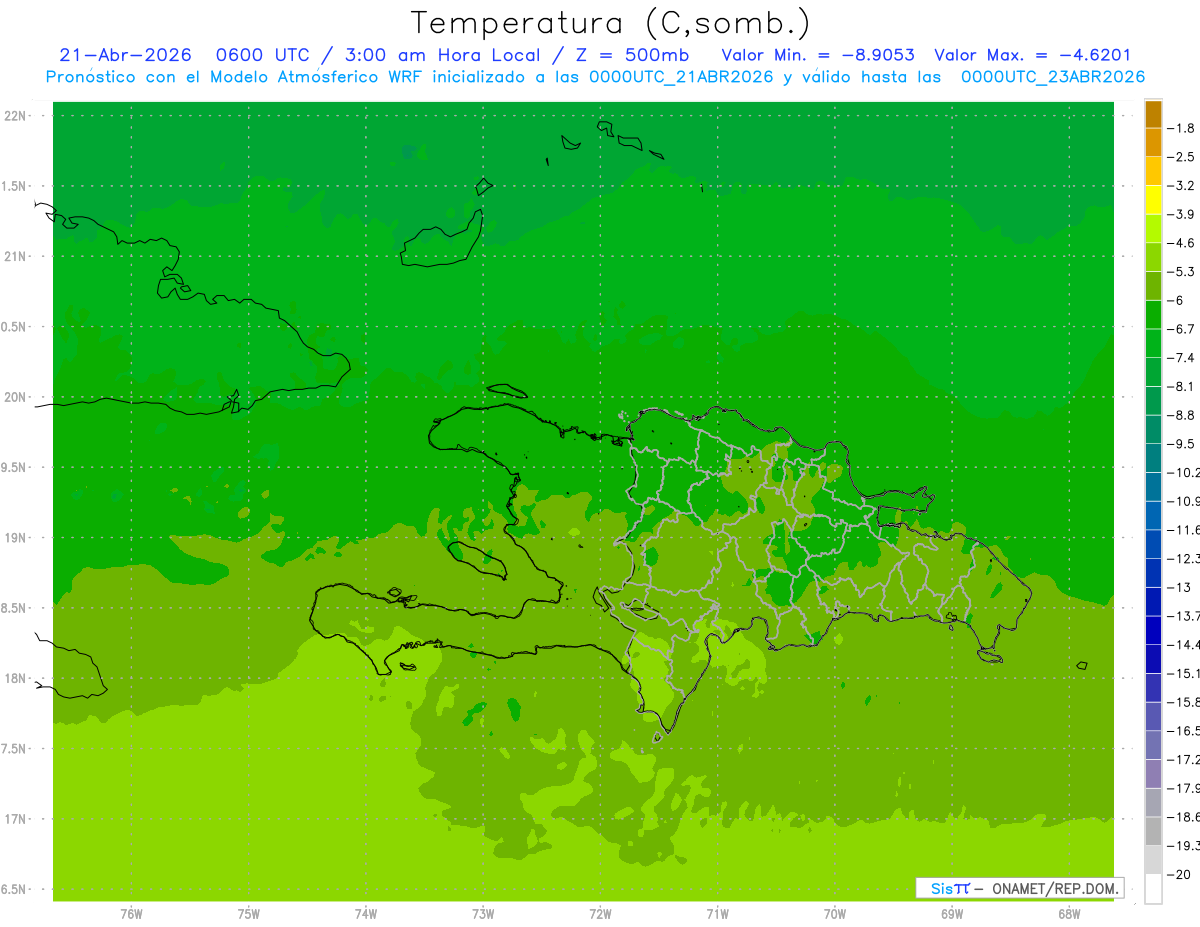This screenshot has width=1200, height=927.
Task: Click the Valor Min. = -8.9053 readout
Action: tap(817, 56)
